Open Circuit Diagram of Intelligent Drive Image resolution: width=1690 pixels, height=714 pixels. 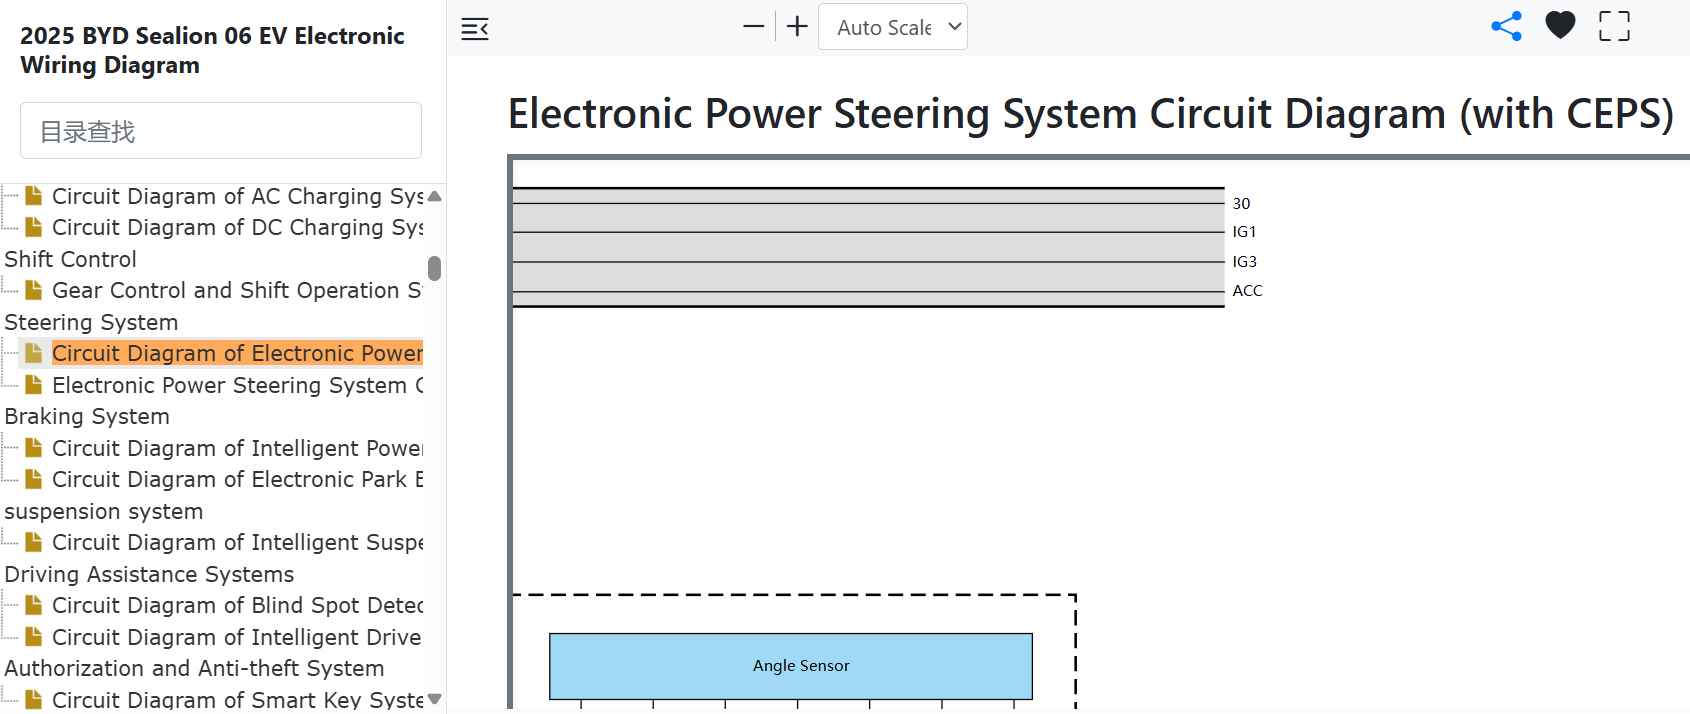click(238, 637)
